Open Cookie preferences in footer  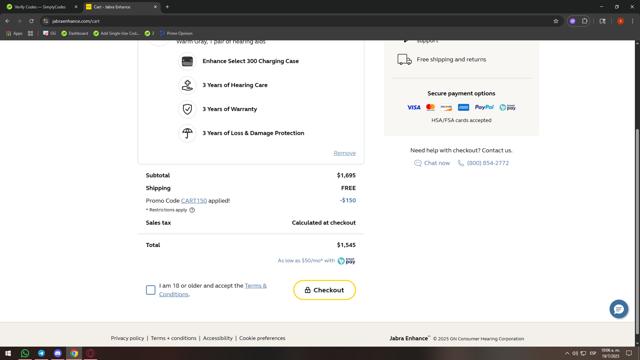coord(262,338)
